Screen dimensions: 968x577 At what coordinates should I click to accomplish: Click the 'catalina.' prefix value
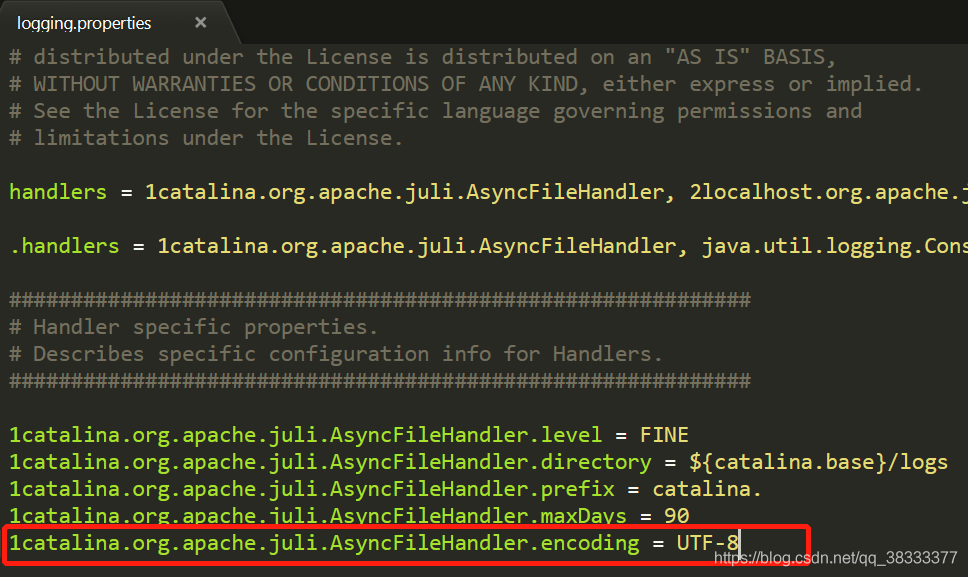click(707, 489)
